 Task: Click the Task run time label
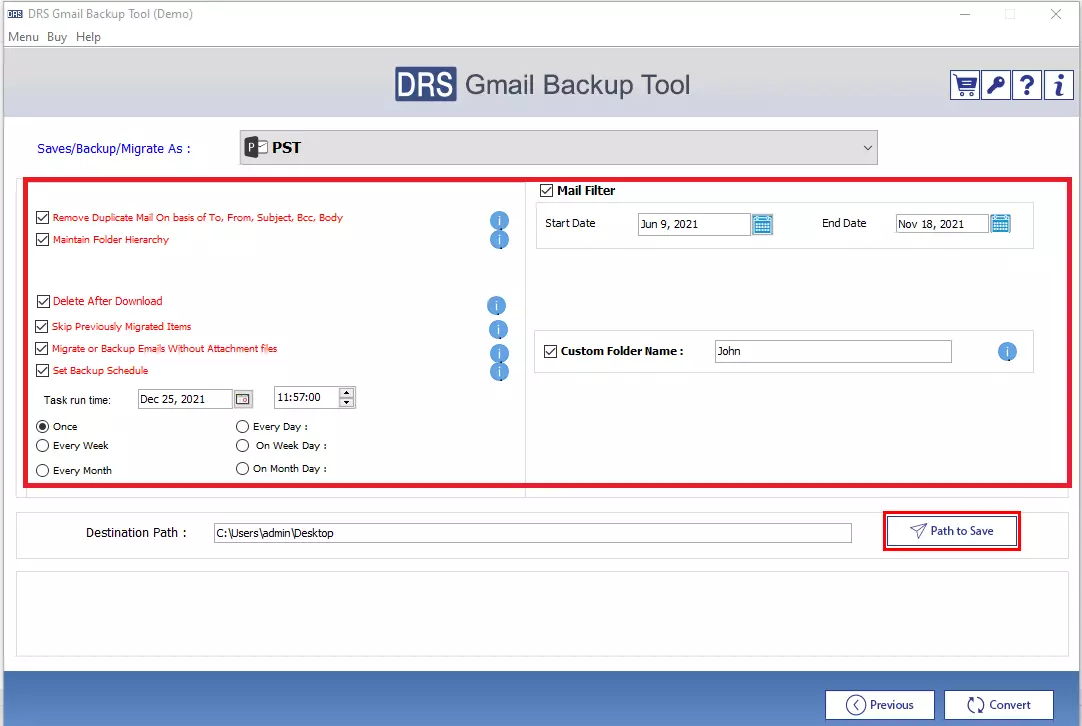[77, 400]
